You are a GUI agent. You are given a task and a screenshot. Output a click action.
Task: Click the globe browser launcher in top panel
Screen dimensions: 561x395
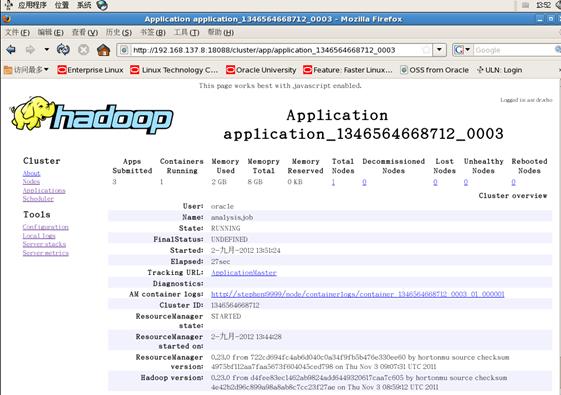[102, 5]
